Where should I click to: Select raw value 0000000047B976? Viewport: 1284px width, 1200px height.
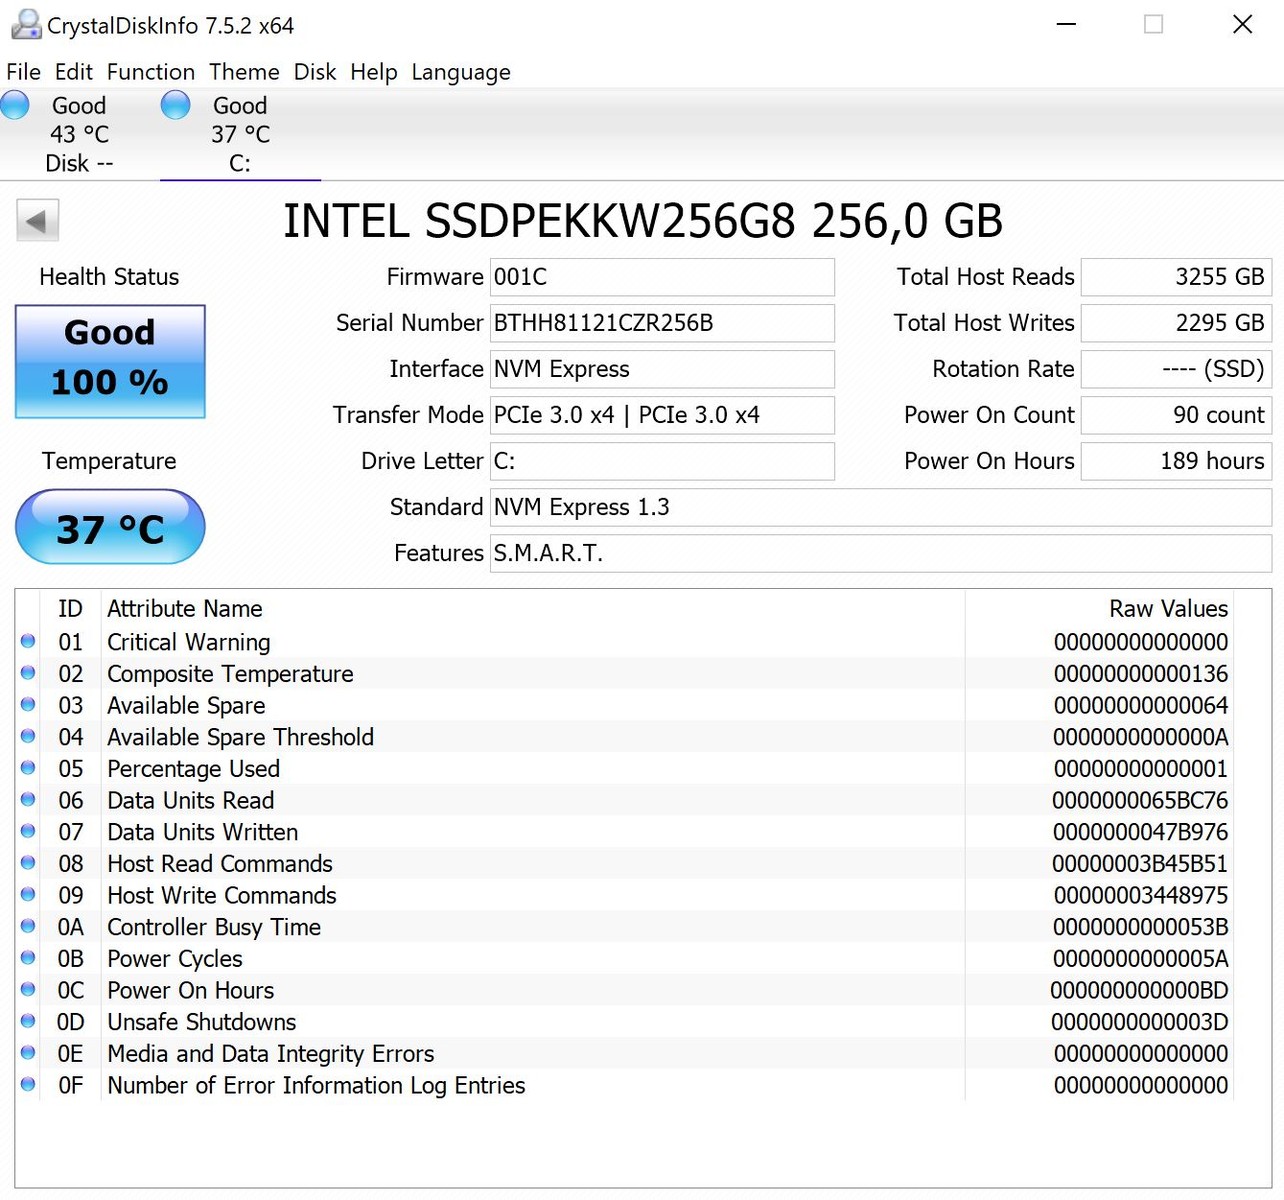point(1140,832)
